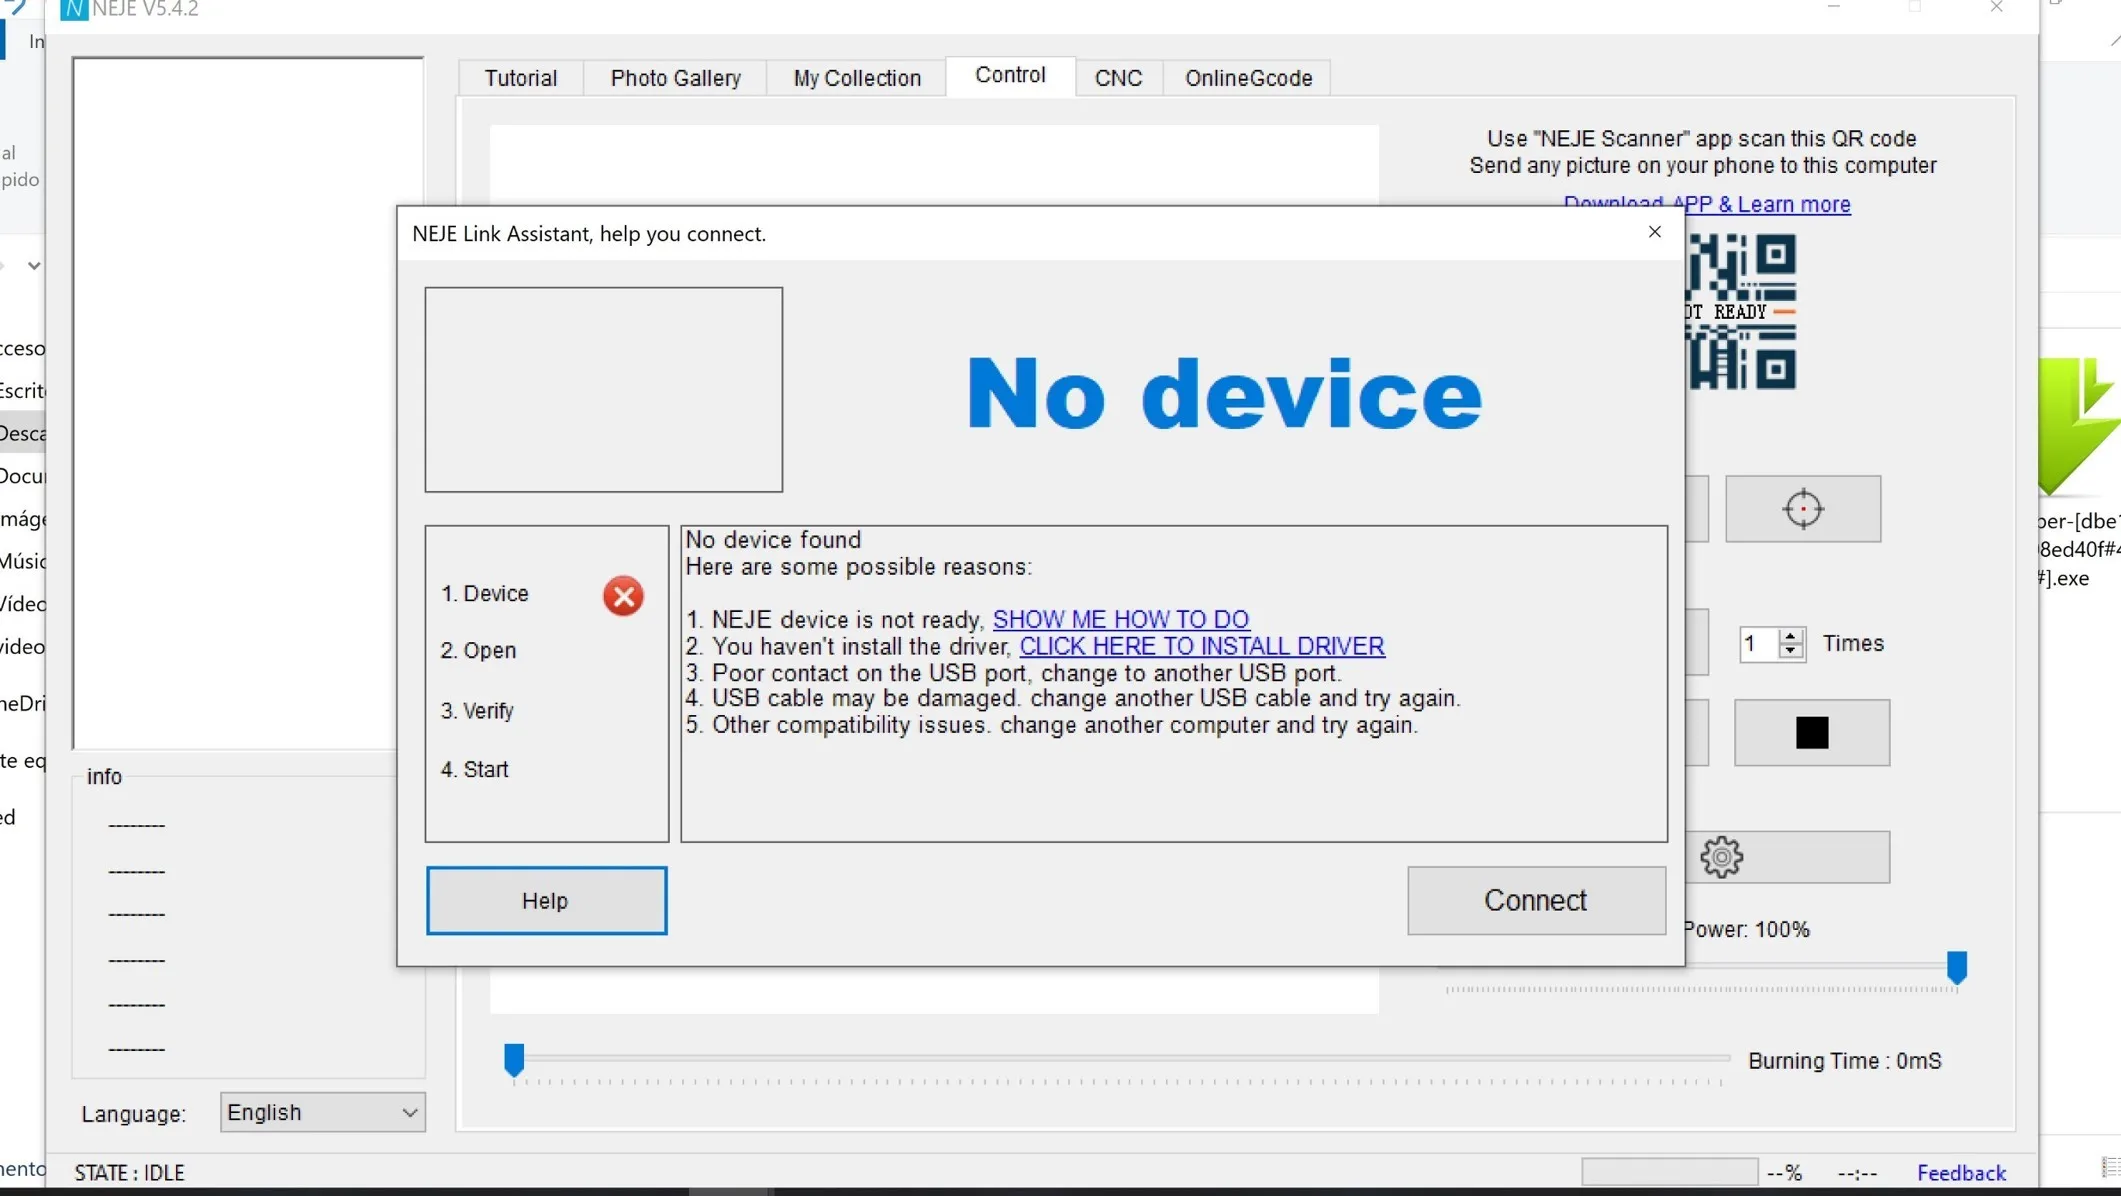Click the Power slider handle

tap(1956, 967)
